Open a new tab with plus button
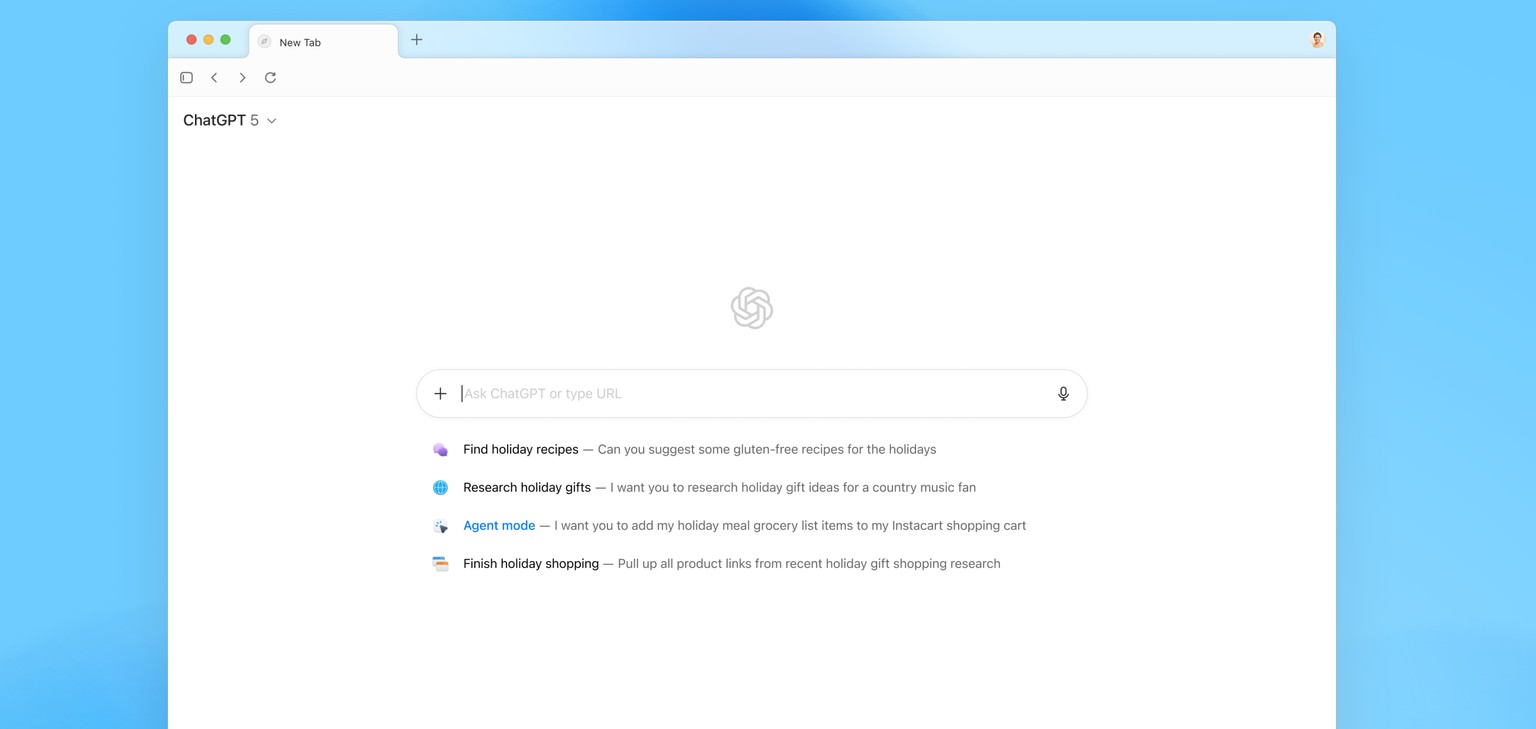 tap(417, 40)
